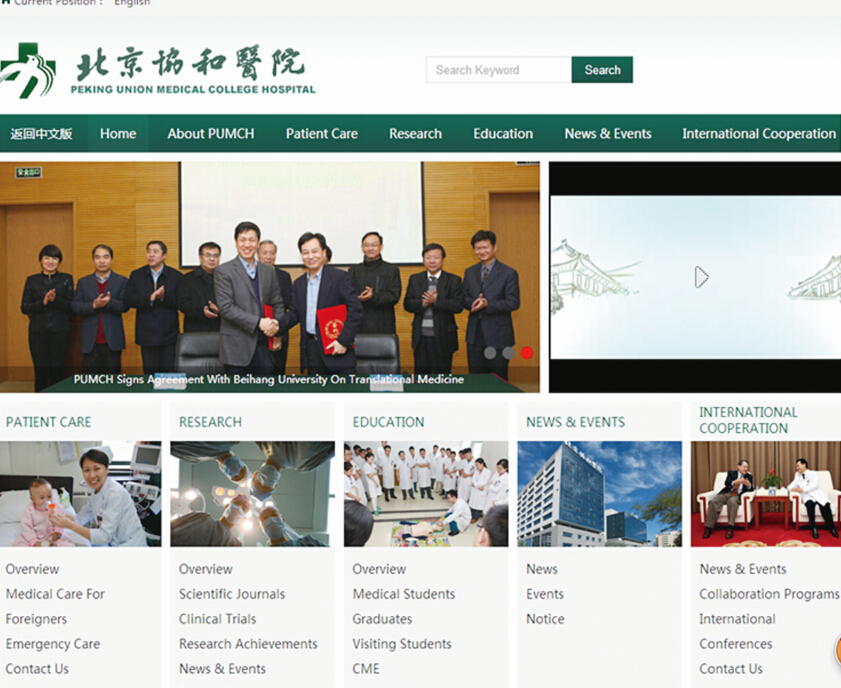
Task: Click CPR training Education thumbnail
Action: (426, 494)
